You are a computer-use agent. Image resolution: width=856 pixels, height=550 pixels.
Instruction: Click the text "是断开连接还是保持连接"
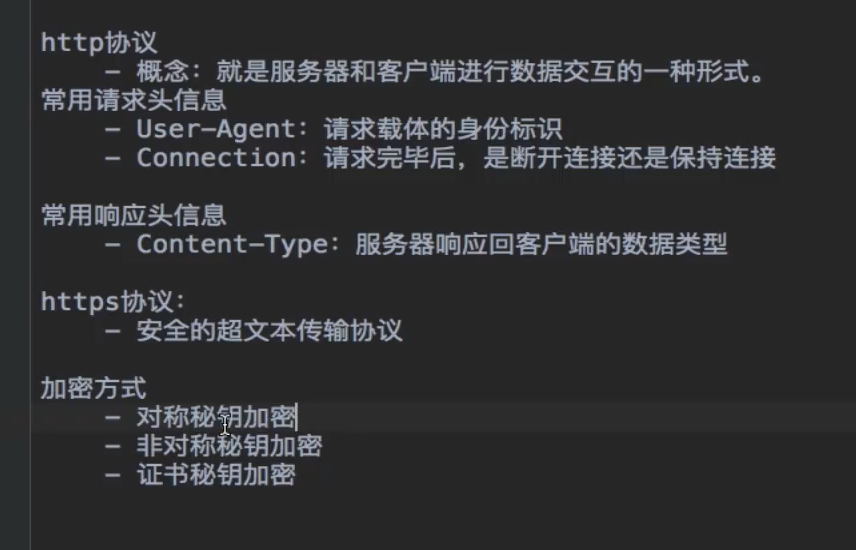tap(630, 158)
